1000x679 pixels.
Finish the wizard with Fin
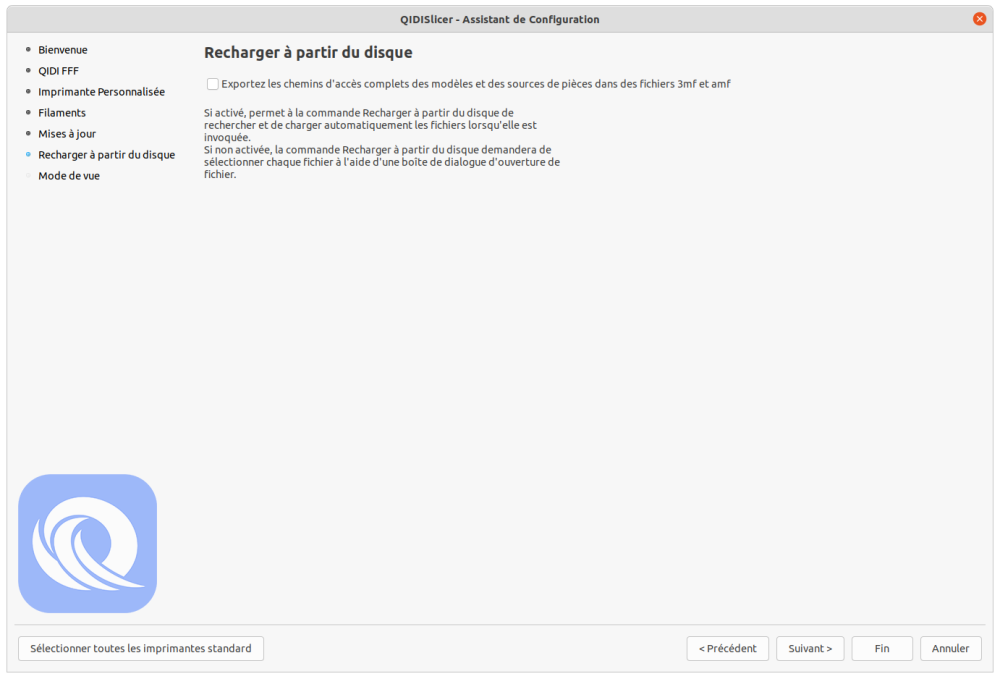[882, 648]
